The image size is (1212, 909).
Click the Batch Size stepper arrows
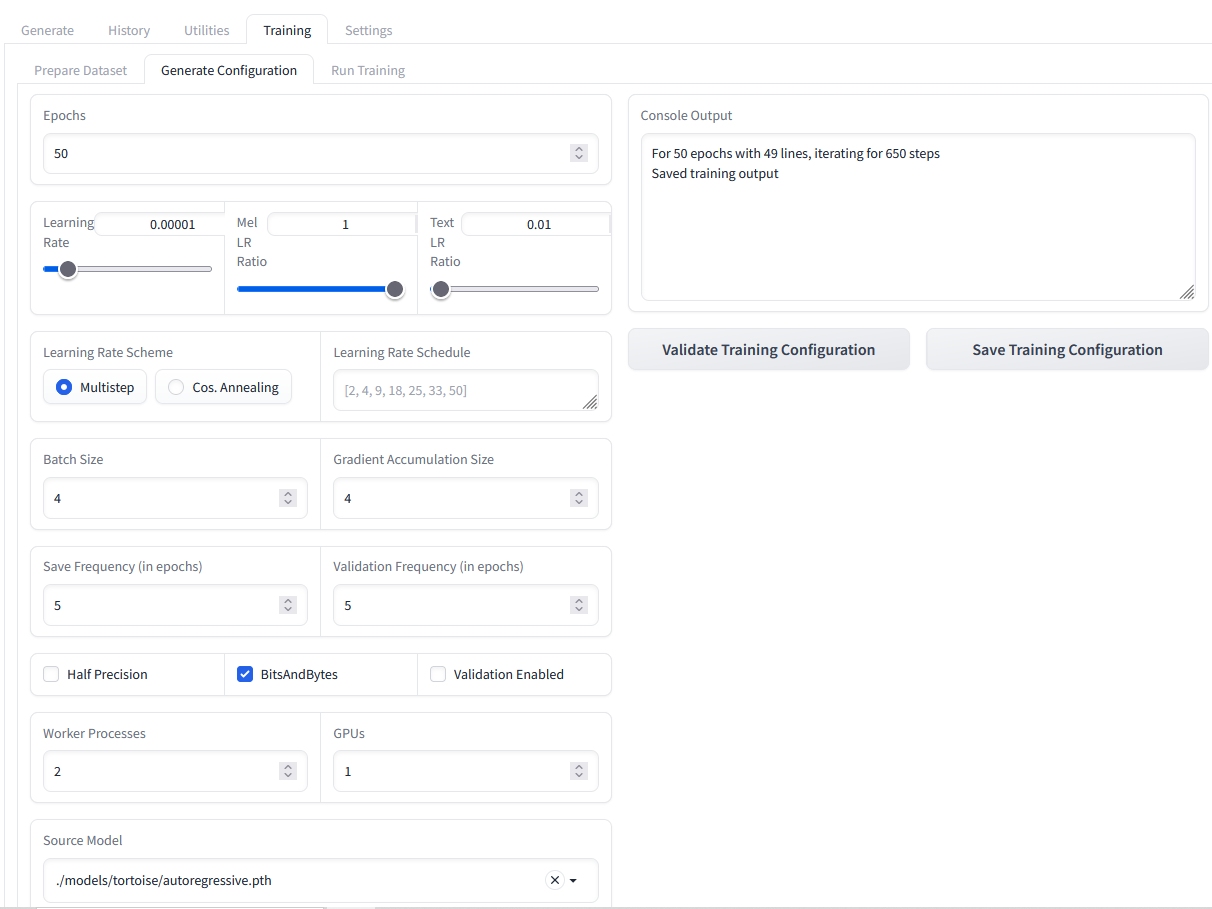[288, 498]
